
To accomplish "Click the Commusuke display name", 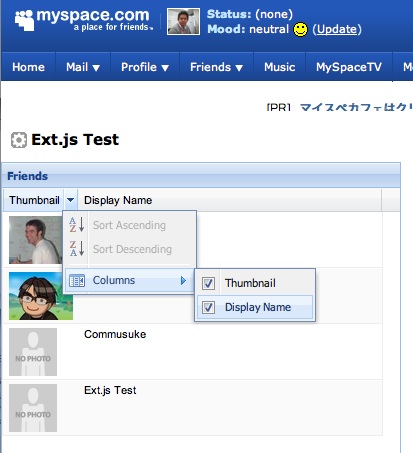I will 115,334.
